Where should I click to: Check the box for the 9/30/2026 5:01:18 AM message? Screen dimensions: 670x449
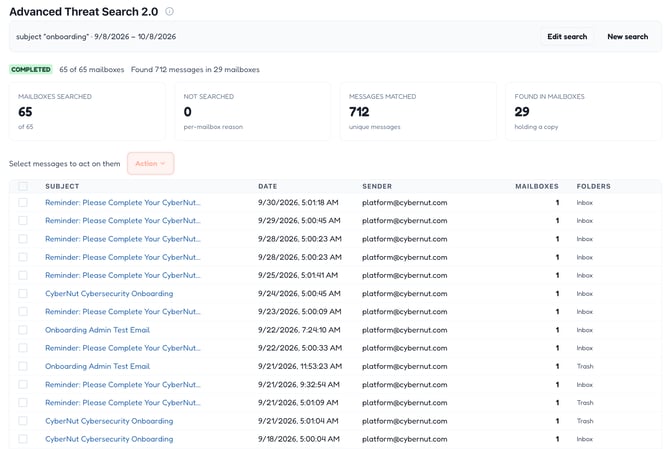point(23,202)
